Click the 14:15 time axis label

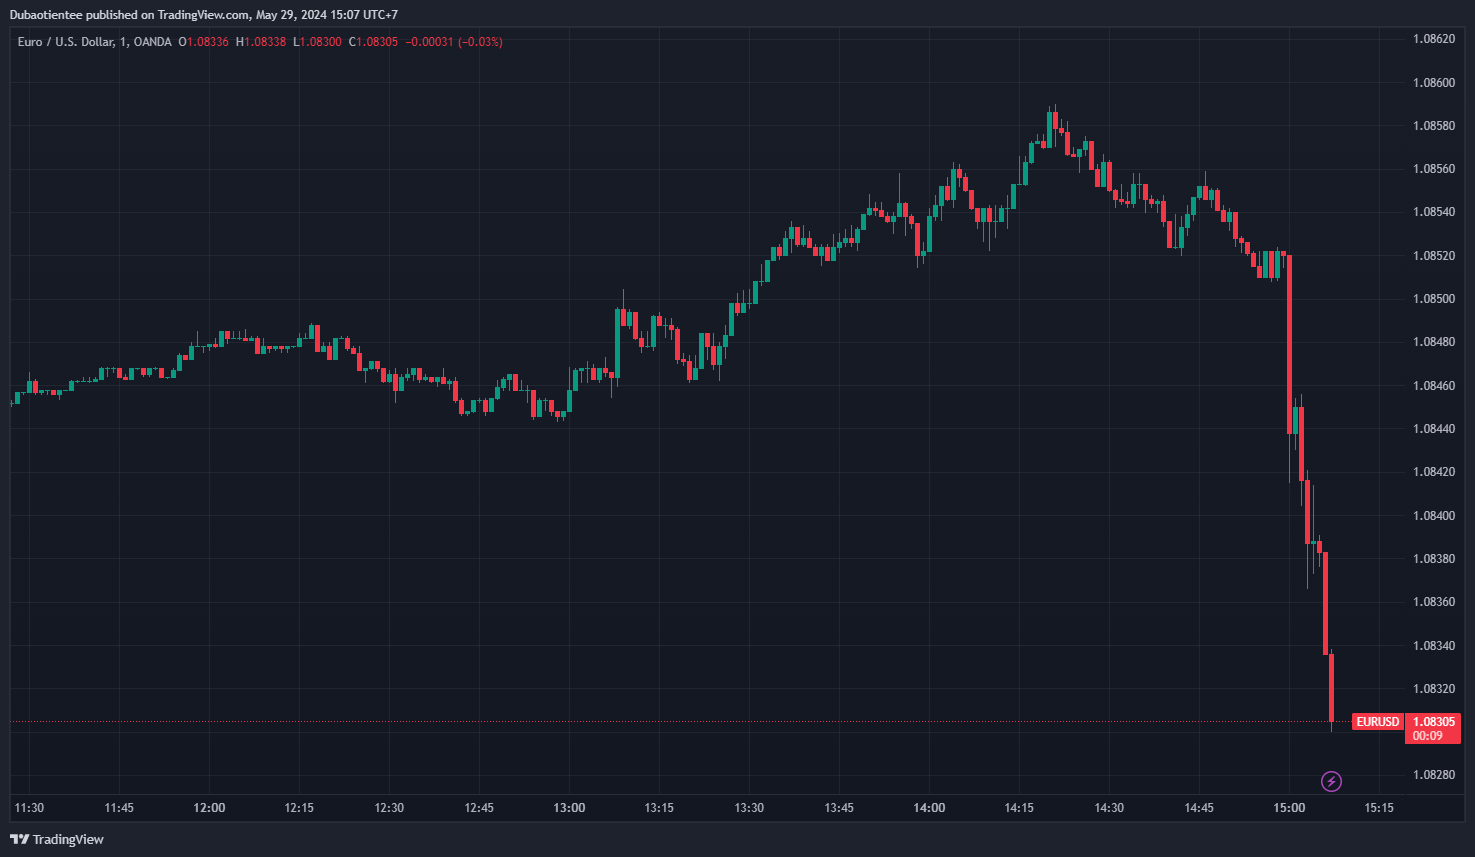(1019, 808)
